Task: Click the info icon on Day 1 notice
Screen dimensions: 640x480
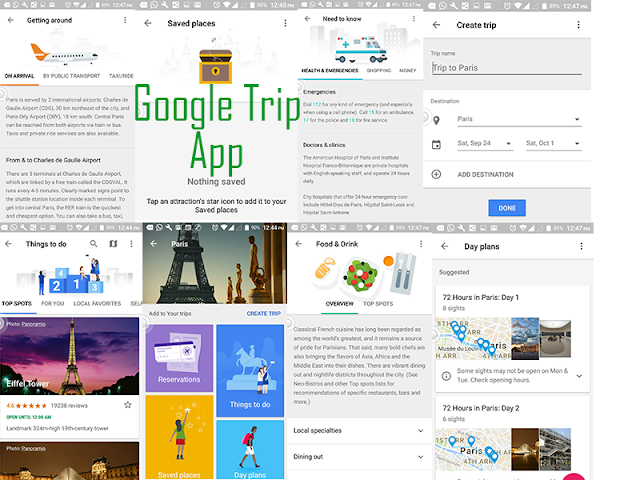Action: click(x=446, y=376)
